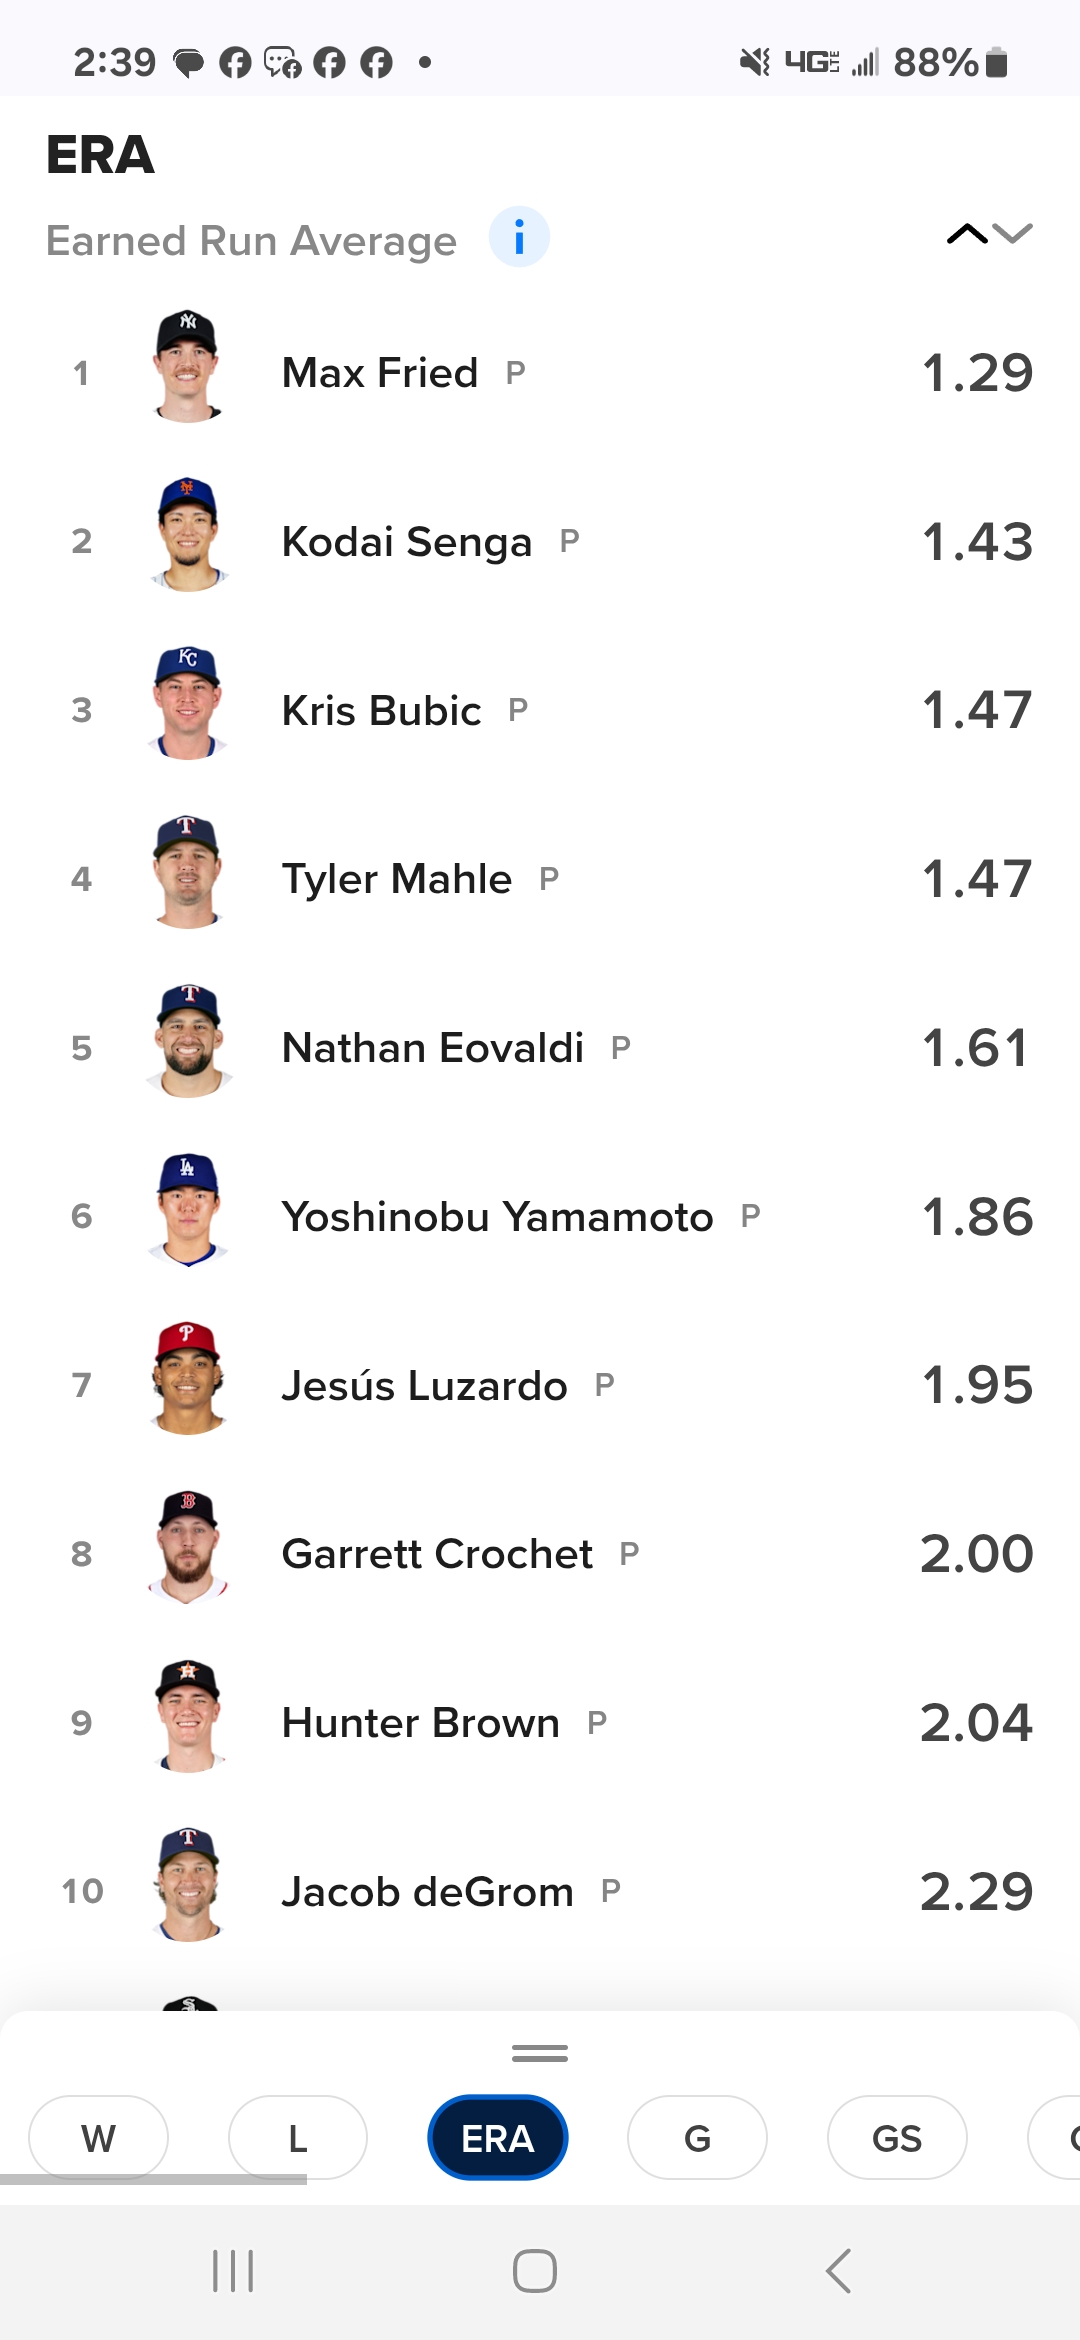Open Max Fried's player headshot
Viewport: 1080px width, 2340px height.
[187, 367]
